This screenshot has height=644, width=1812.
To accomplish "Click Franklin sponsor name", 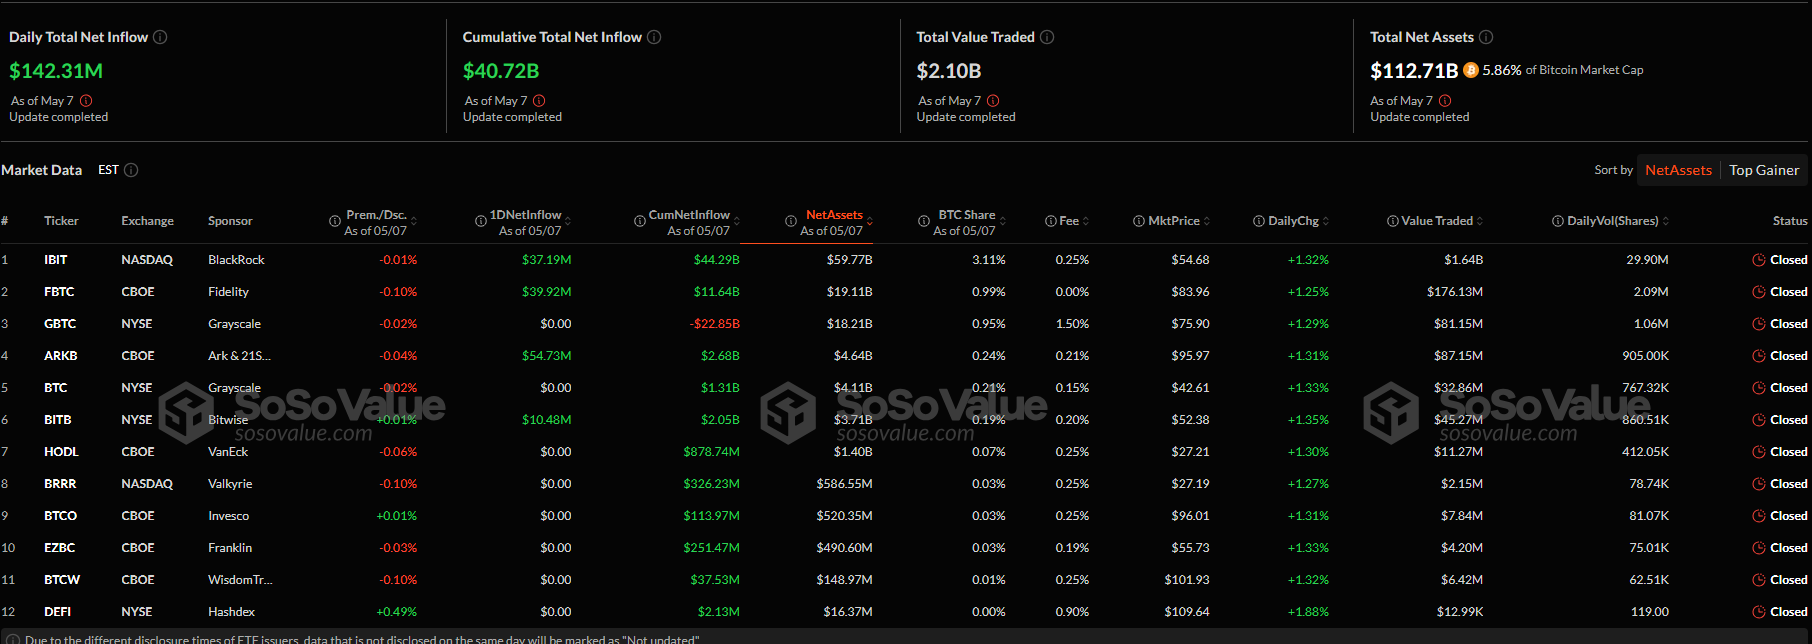I will [230, 548].
